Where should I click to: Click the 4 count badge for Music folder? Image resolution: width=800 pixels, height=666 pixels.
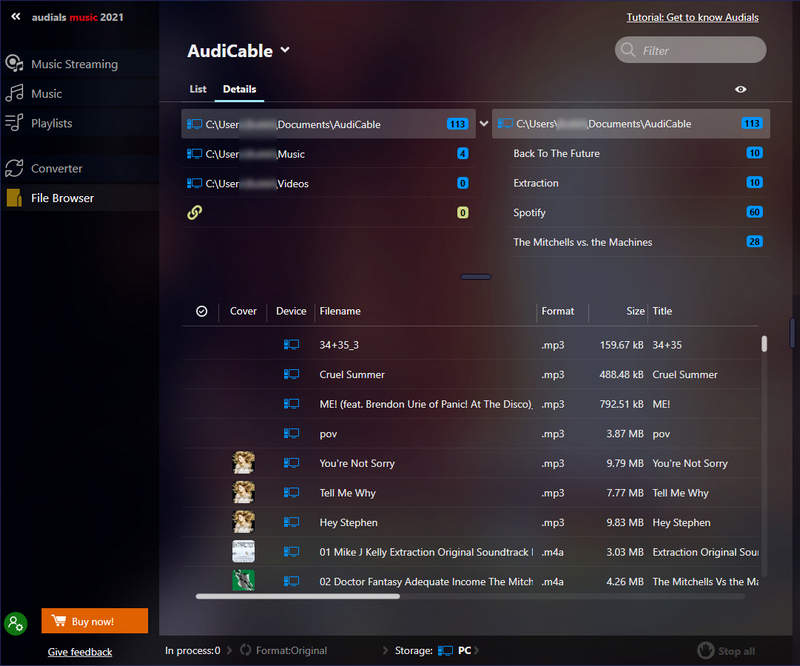[462, 154]
